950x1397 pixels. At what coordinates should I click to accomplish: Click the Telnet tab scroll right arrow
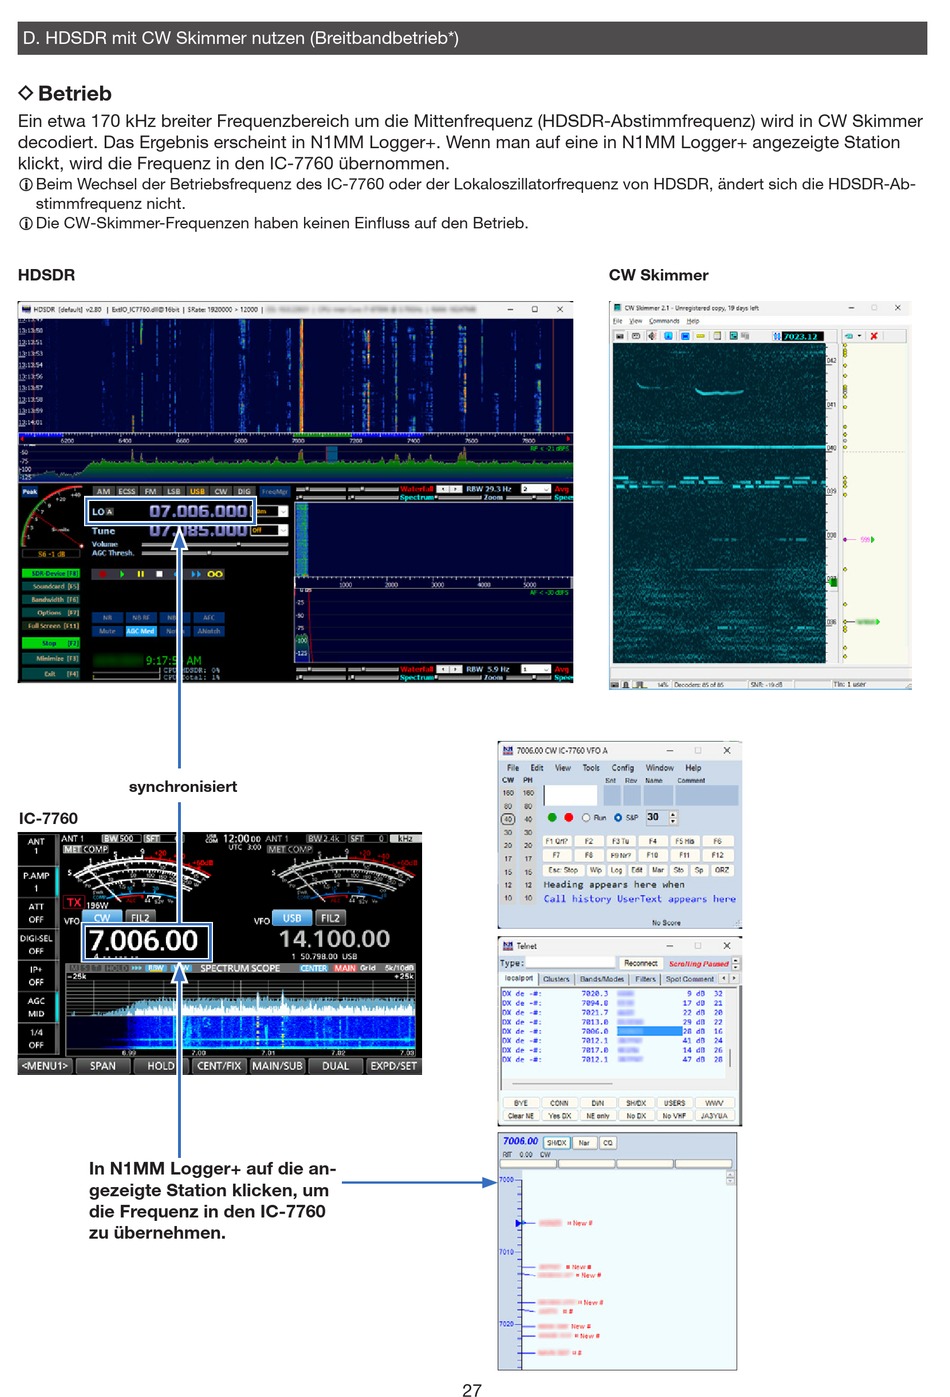tap(733, 978)
